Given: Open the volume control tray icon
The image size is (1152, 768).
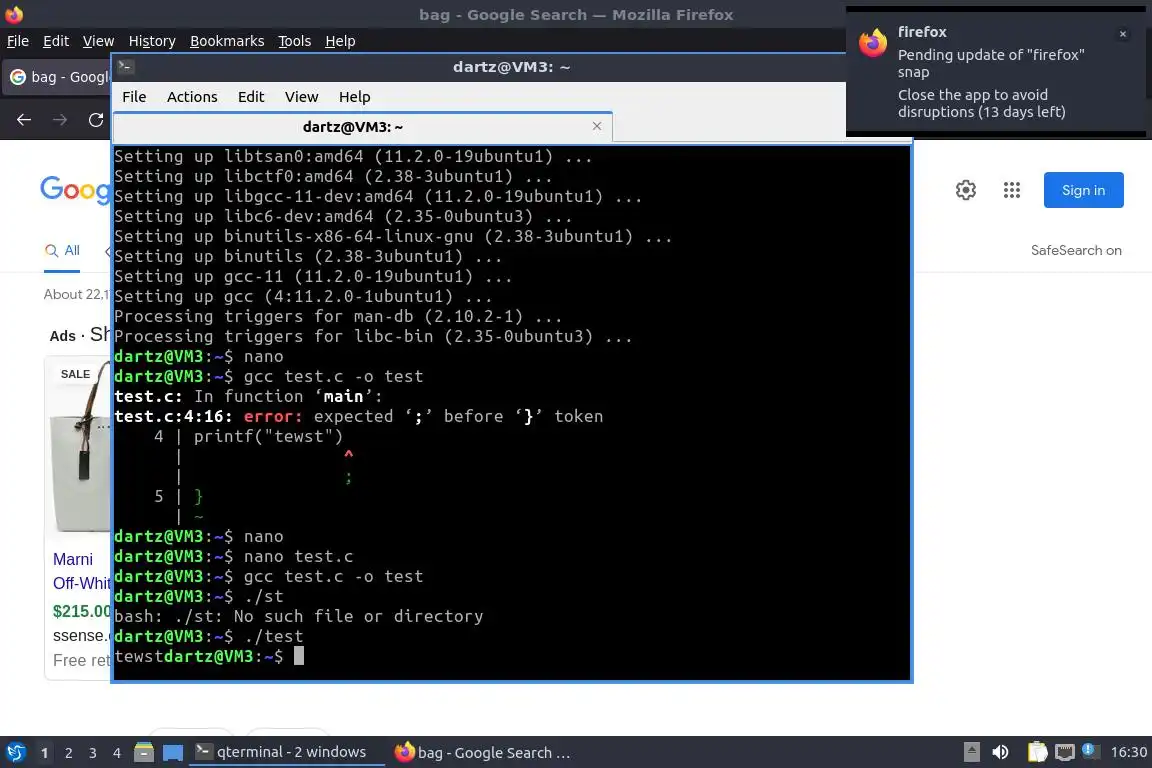Looking at the screenshot, I should pyautogui.click(x=1000, y=752).
